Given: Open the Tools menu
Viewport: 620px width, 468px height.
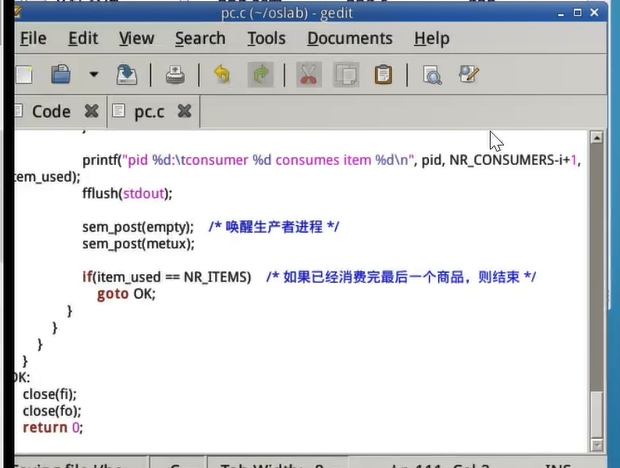Looking at the screenshot, I should [x=267, y=38].
